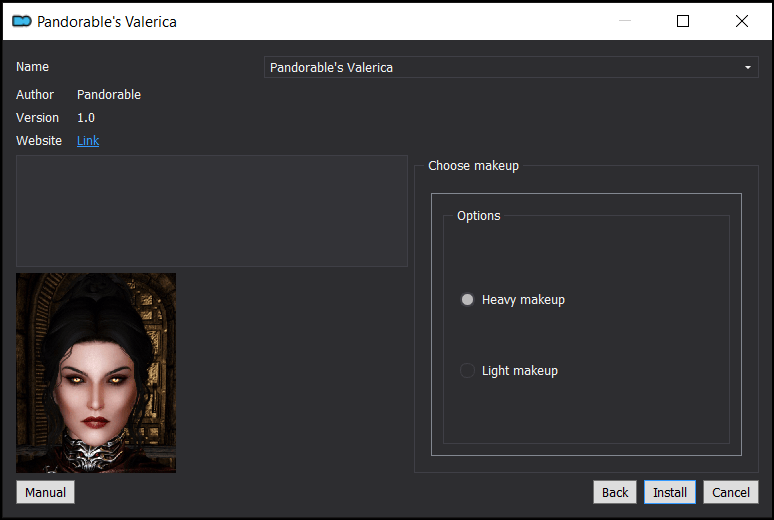Expand the Name dropdown arrow
Image resolution: width=774 pixels, height=520 pixels.
coord(748,67)
